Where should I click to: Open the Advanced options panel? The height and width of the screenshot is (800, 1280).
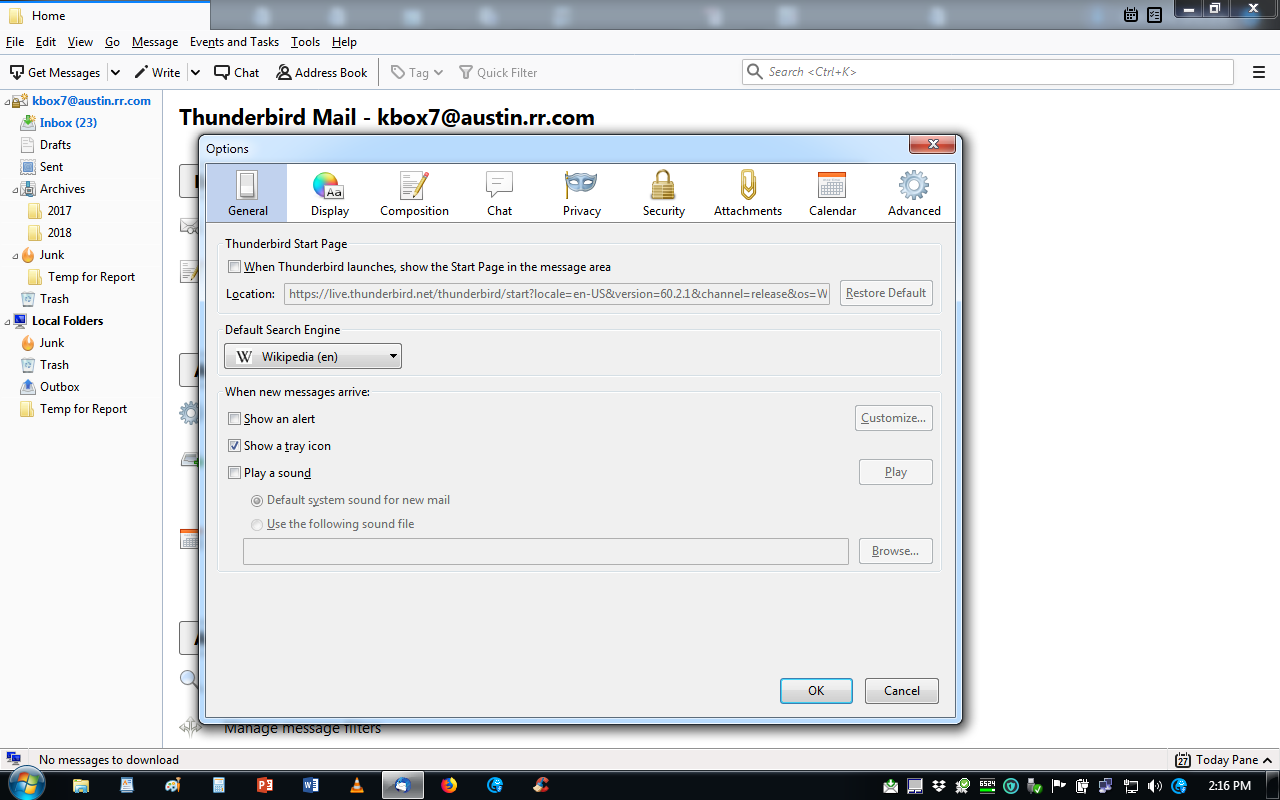(914, 193)
